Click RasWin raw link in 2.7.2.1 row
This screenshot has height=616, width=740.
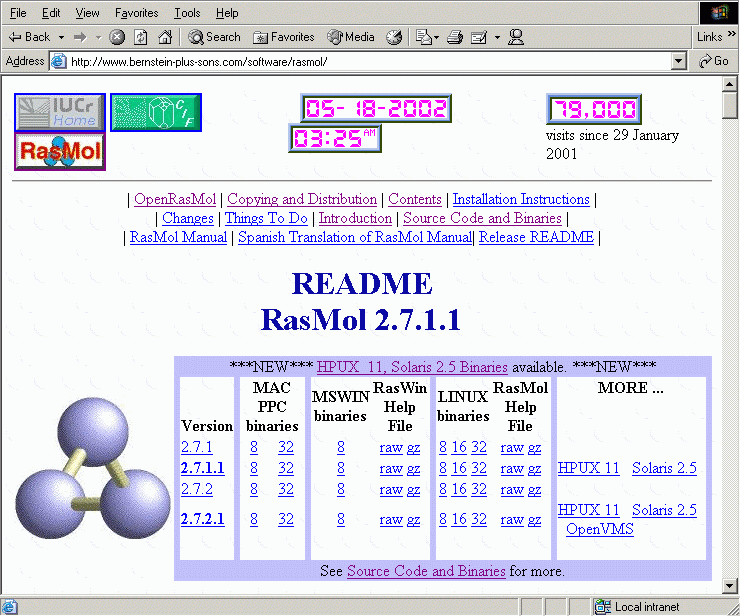click(391, 519)
